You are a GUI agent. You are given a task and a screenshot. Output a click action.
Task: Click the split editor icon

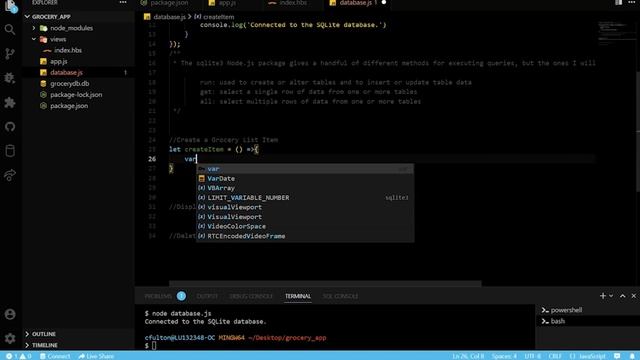[618, 2]
